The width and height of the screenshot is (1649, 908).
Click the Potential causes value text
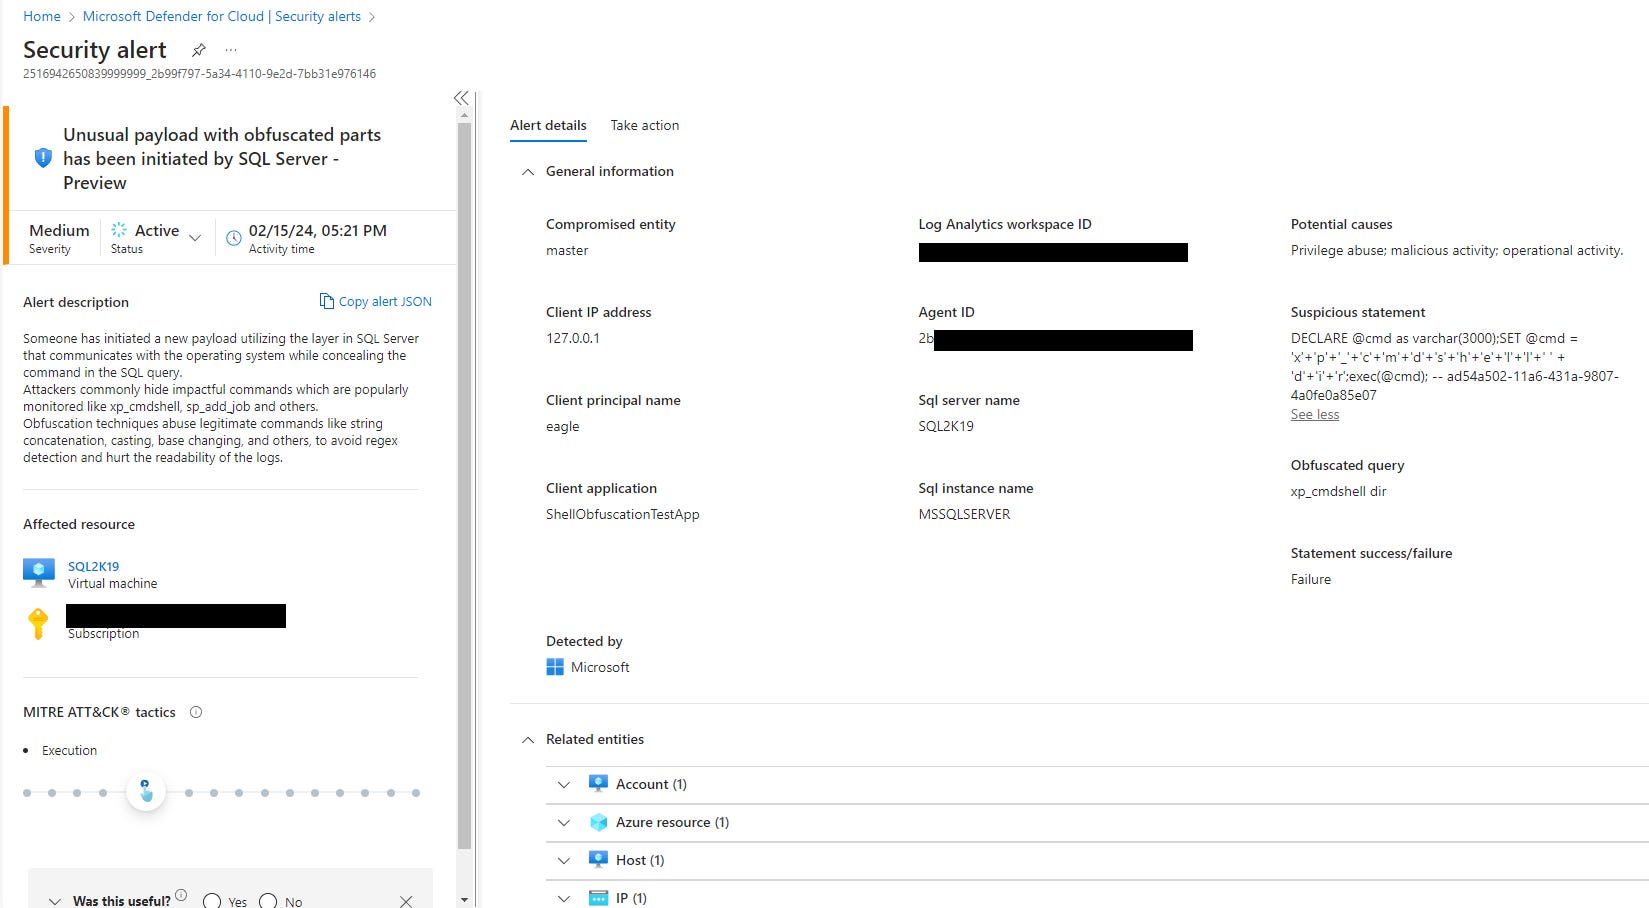1457,250
